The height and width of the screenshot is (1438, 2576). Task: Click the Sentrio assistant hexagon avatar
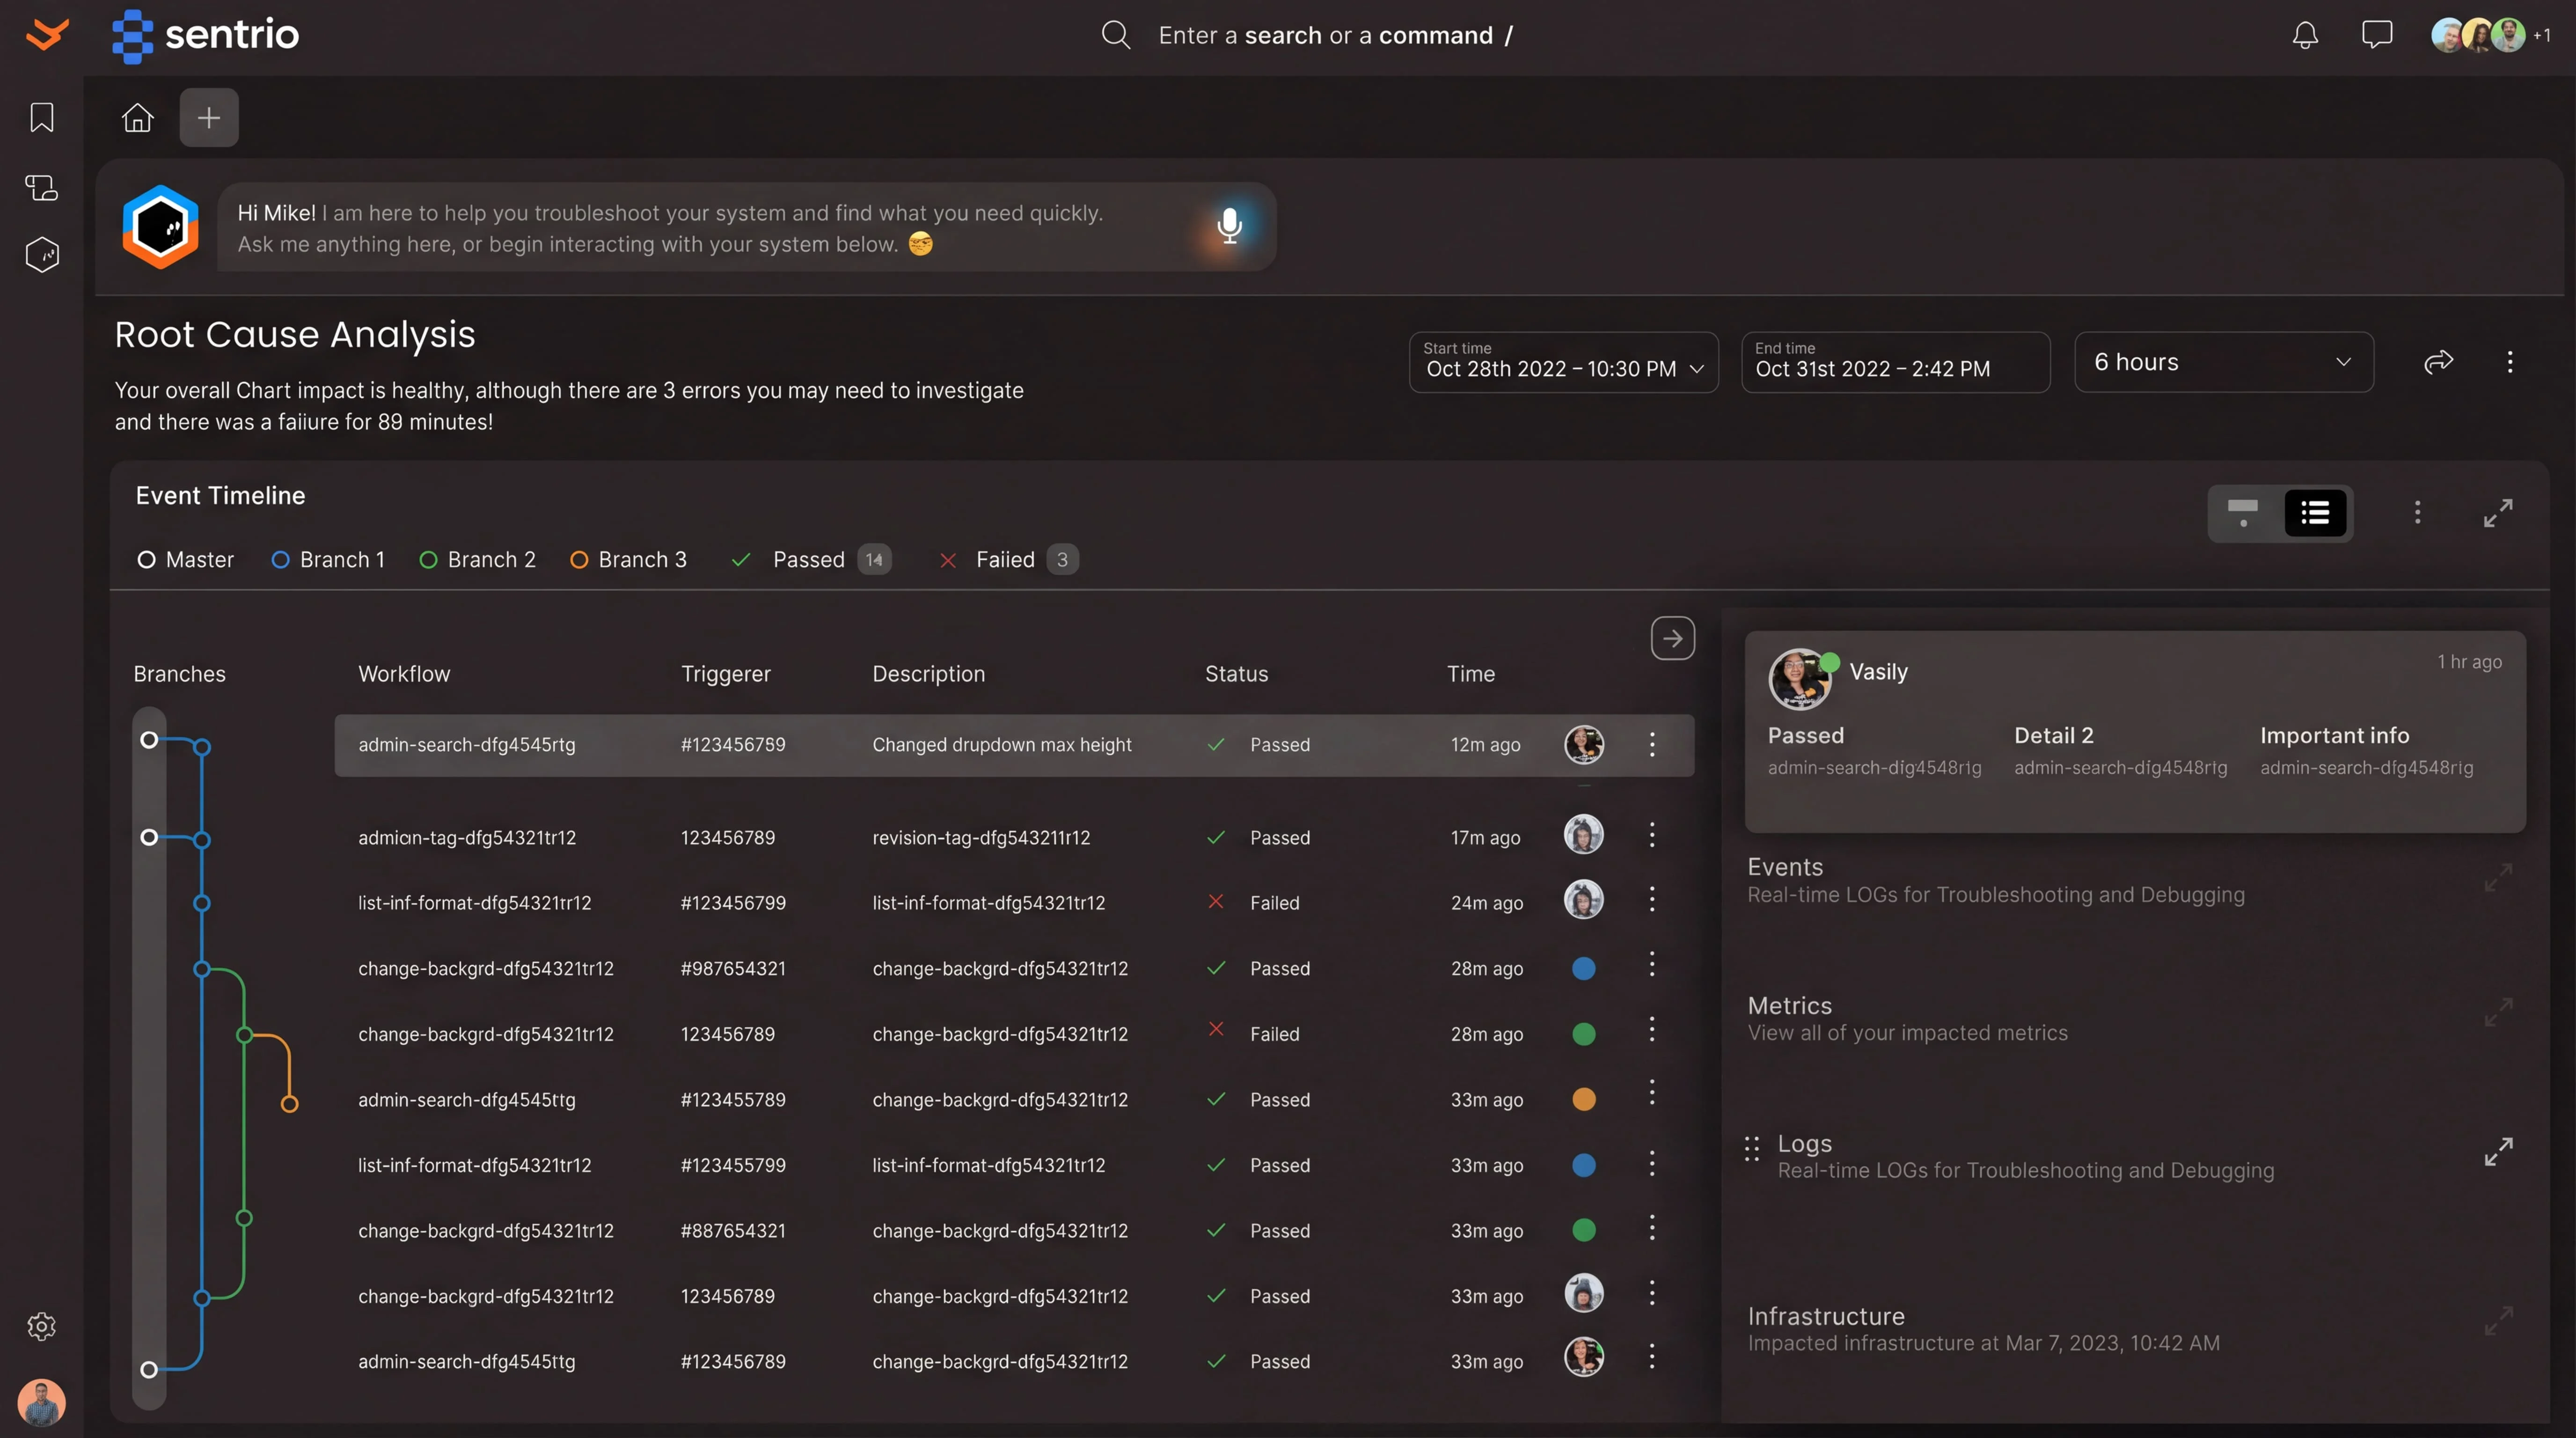pyautogui.click(x=161, y=227)
